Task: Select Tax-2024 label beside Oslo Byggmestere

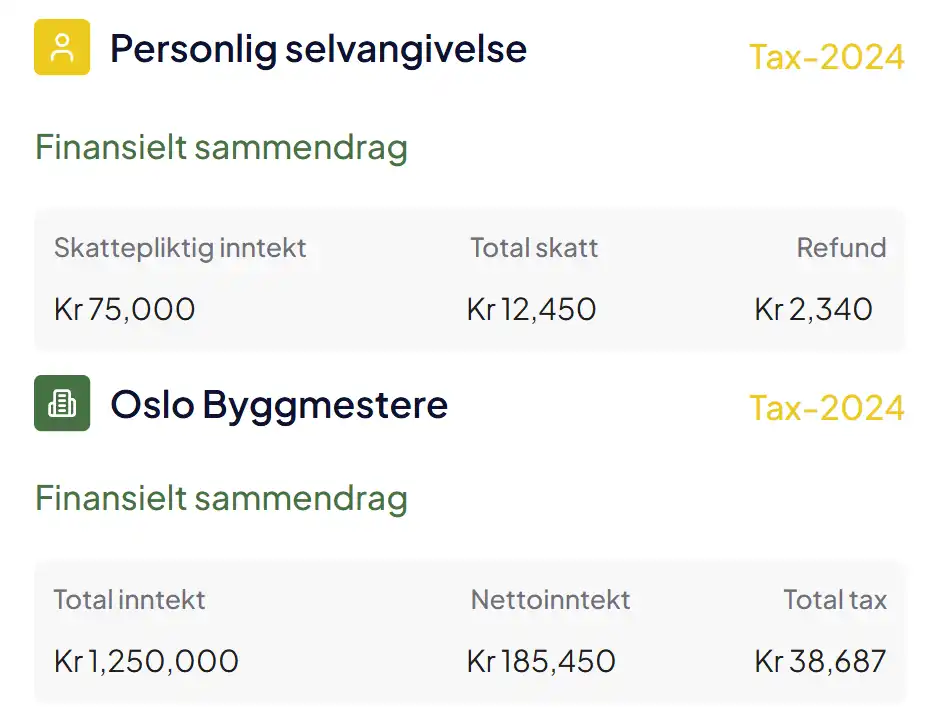Action: pyautogui.click(x=827, y=408)
